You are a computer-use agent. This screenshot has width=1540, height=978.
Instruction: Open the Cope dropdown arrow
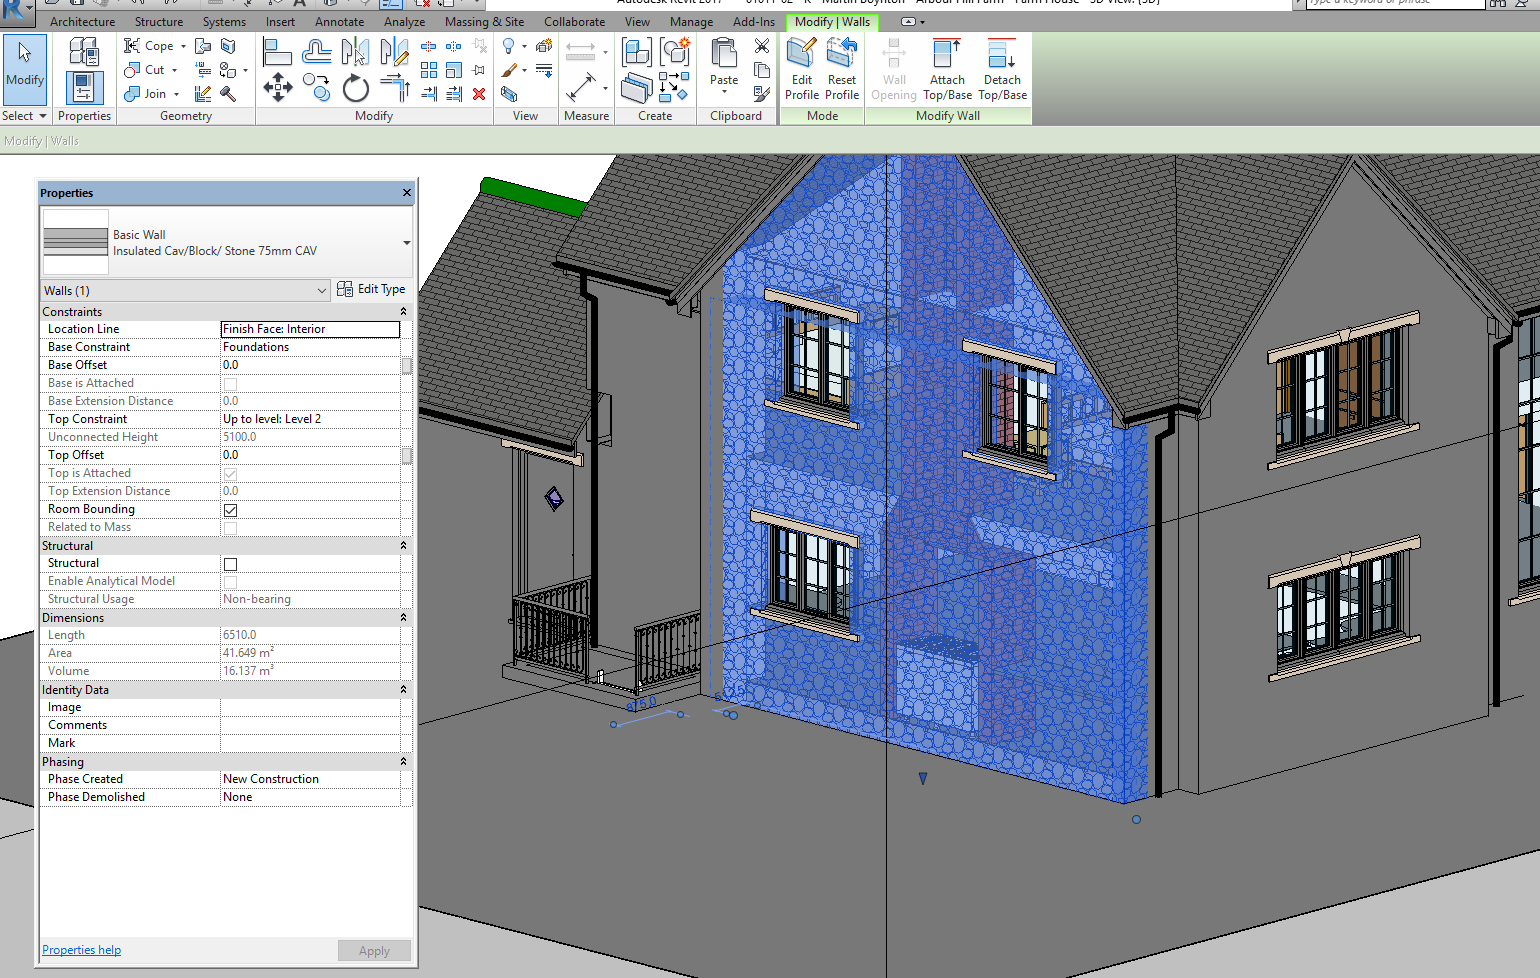click(x=183, y=46)
